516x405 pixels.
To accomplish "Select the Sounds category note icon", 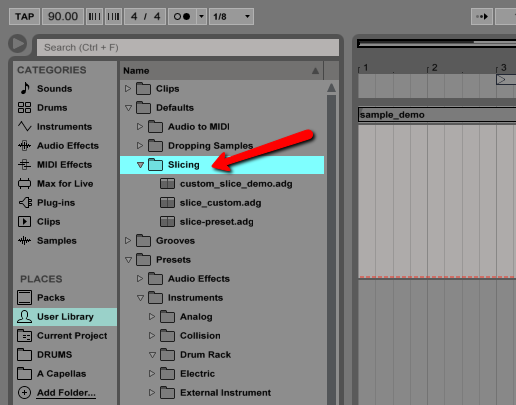I will click(25, 88).
